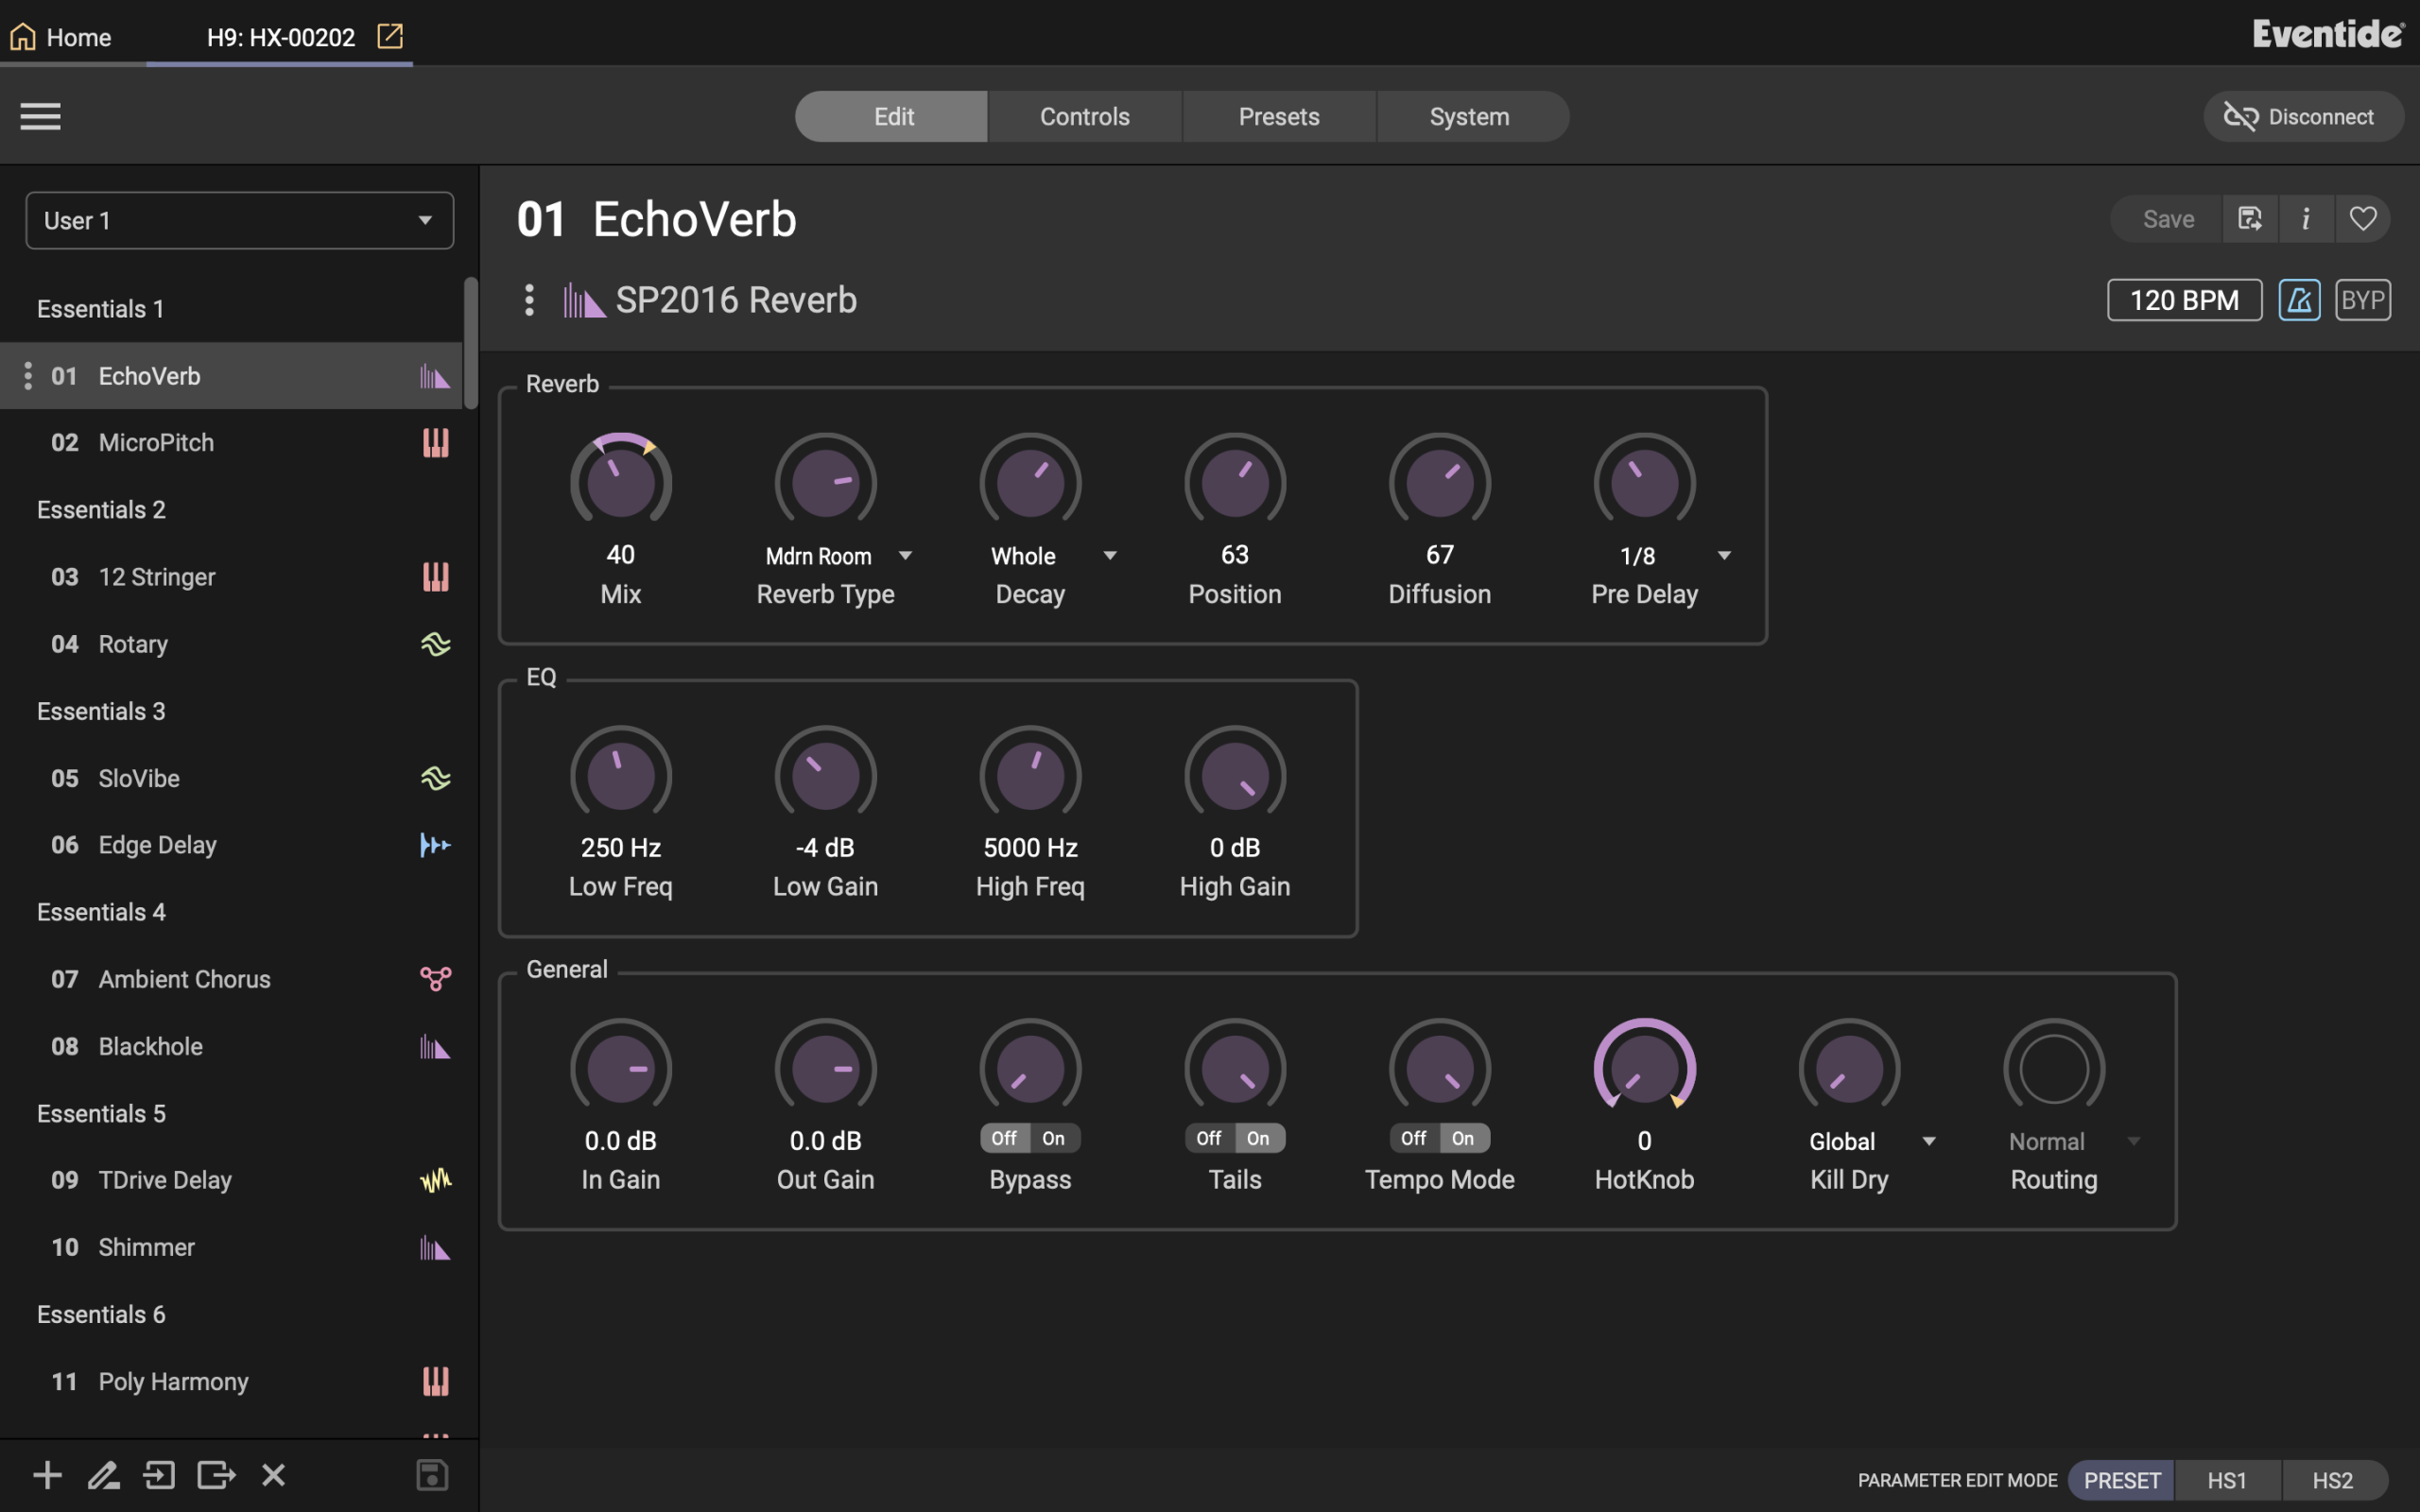
Task: Click the export list icon
Action: click(216, 1475)
